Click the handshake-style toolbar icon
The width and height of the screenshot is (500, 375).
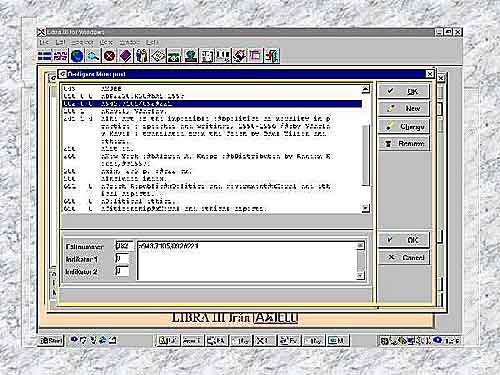pos(239,56)
